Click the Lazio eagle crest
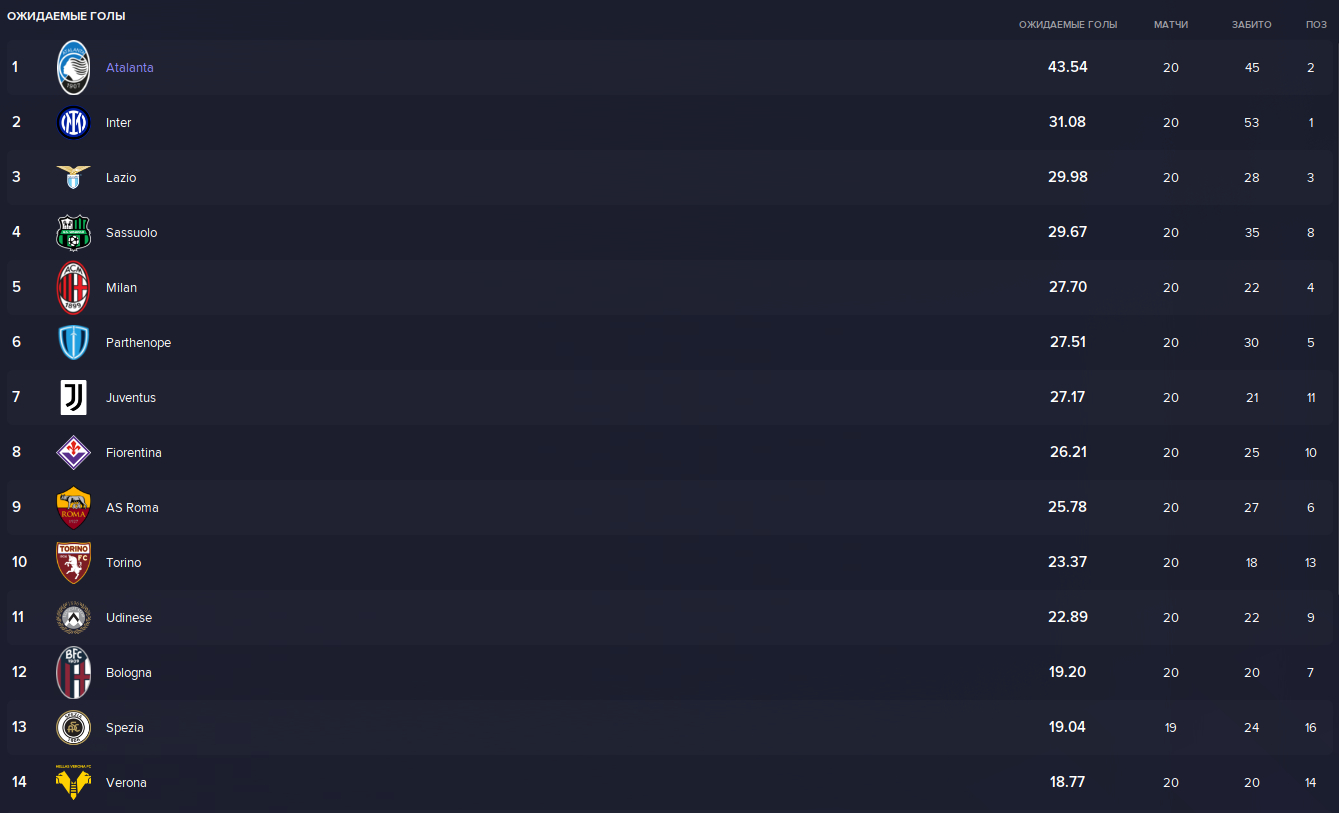Screen dimensions: 1339x813 pyautogui.click(x=73, y=178)
